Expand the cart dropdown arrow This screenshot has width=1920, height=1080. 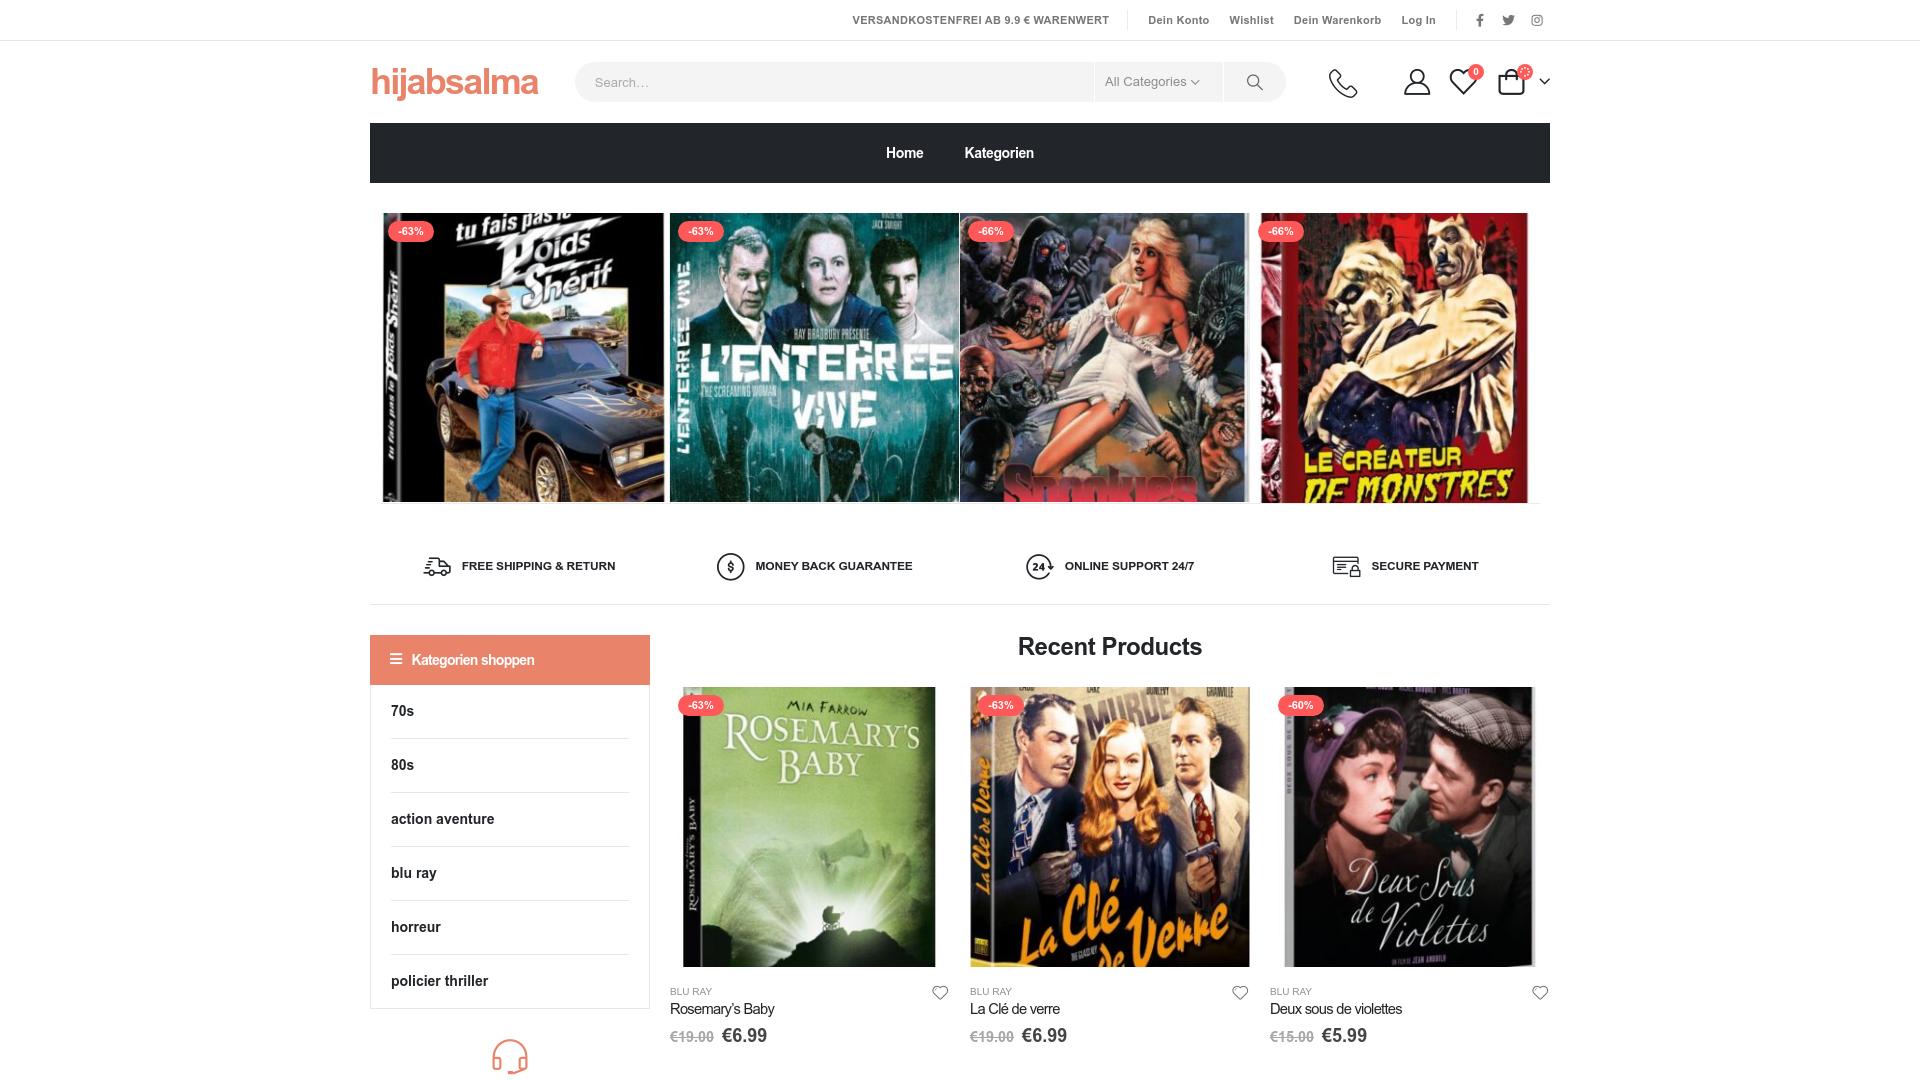[1545, 82]
